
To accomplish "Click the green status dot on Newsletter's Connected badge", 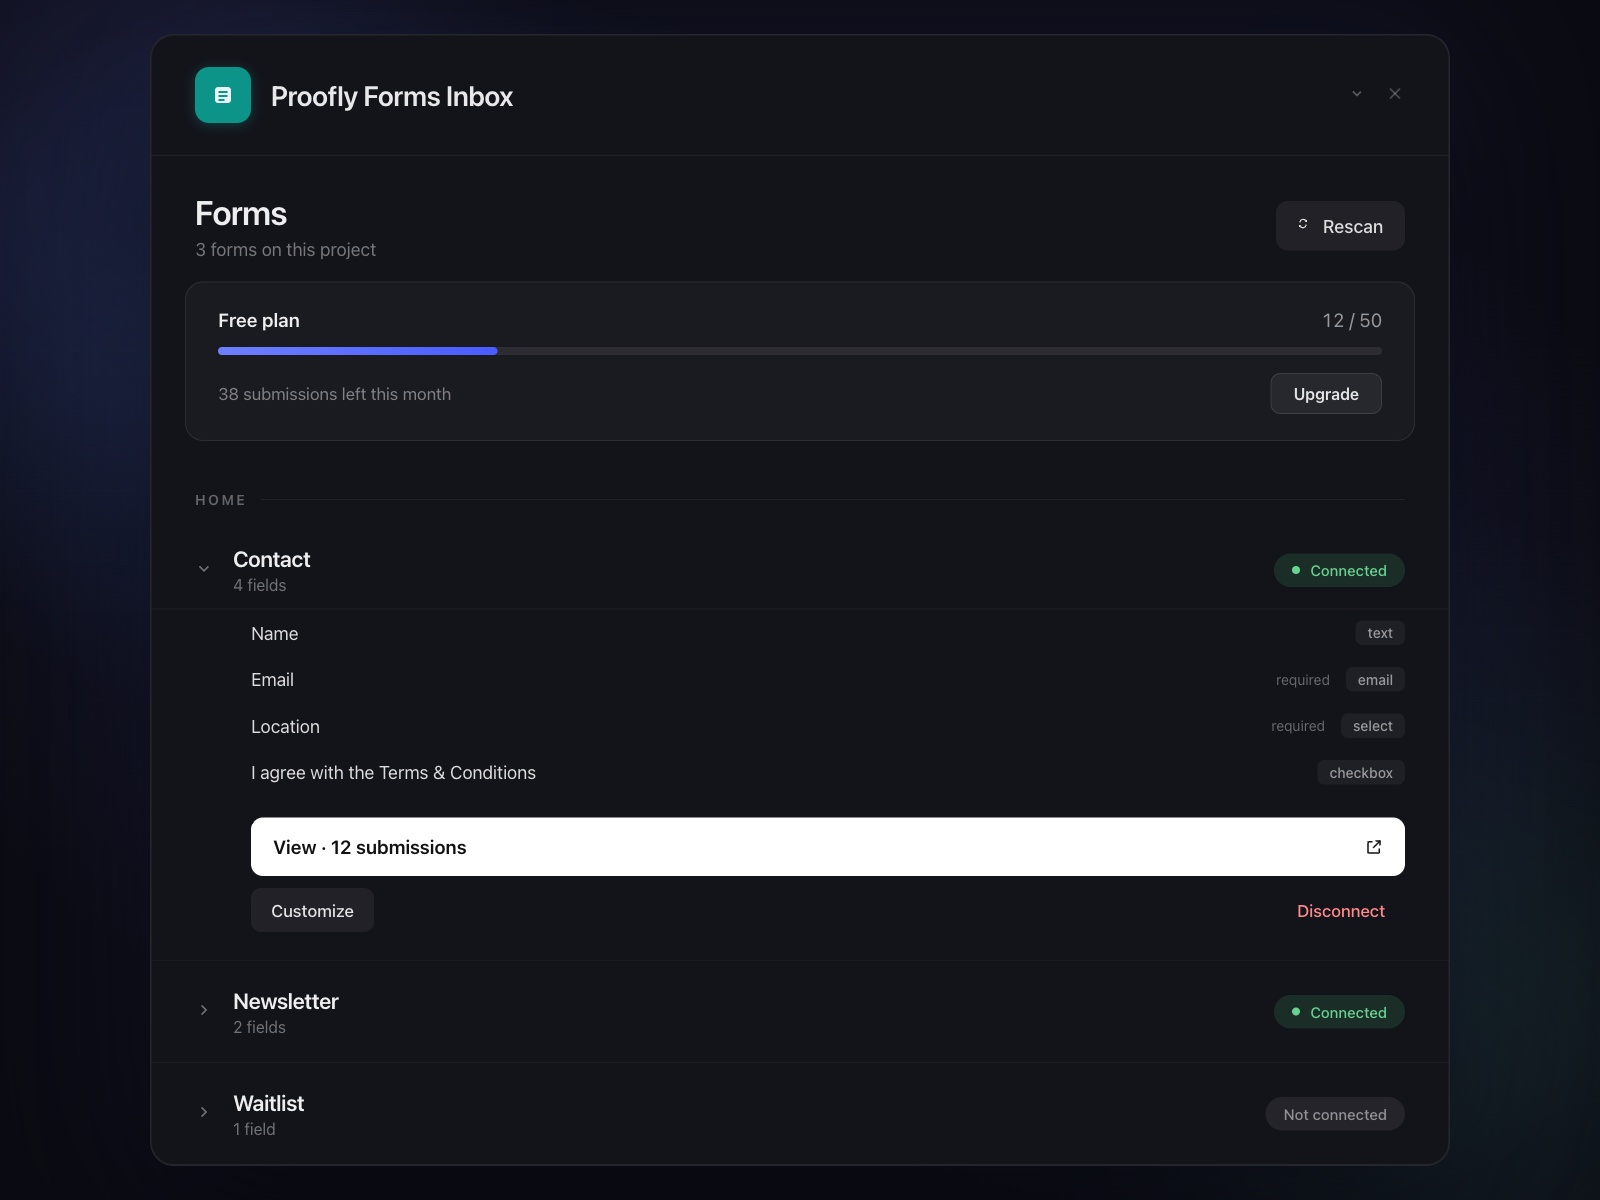I will [1298, 1012].
